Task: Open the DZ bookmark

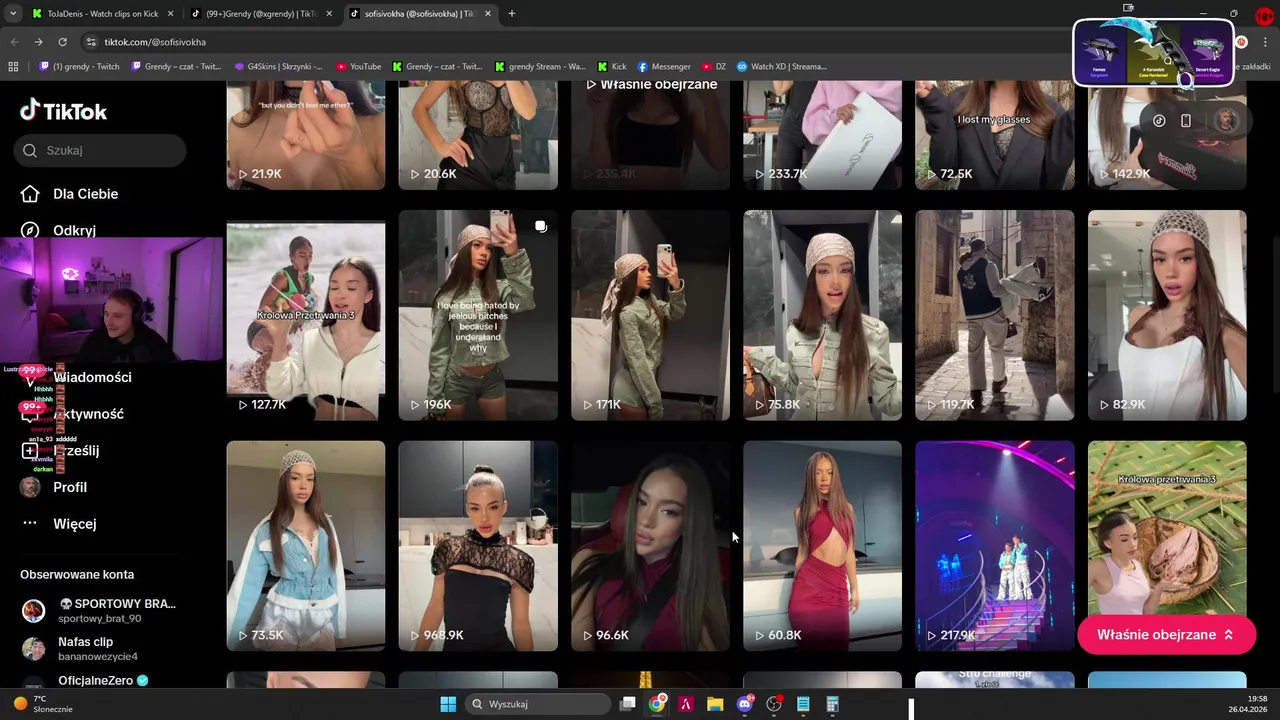Action: (x=714, y=67)
